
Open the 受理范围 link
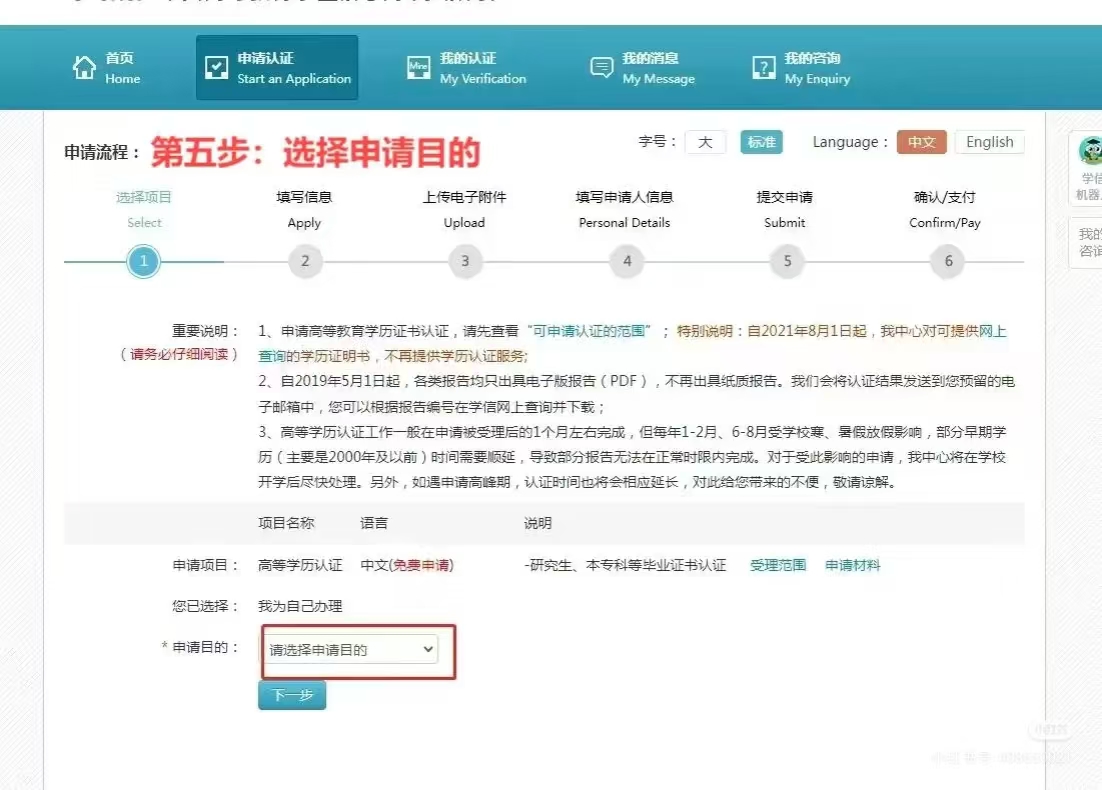tap(778, 565)
